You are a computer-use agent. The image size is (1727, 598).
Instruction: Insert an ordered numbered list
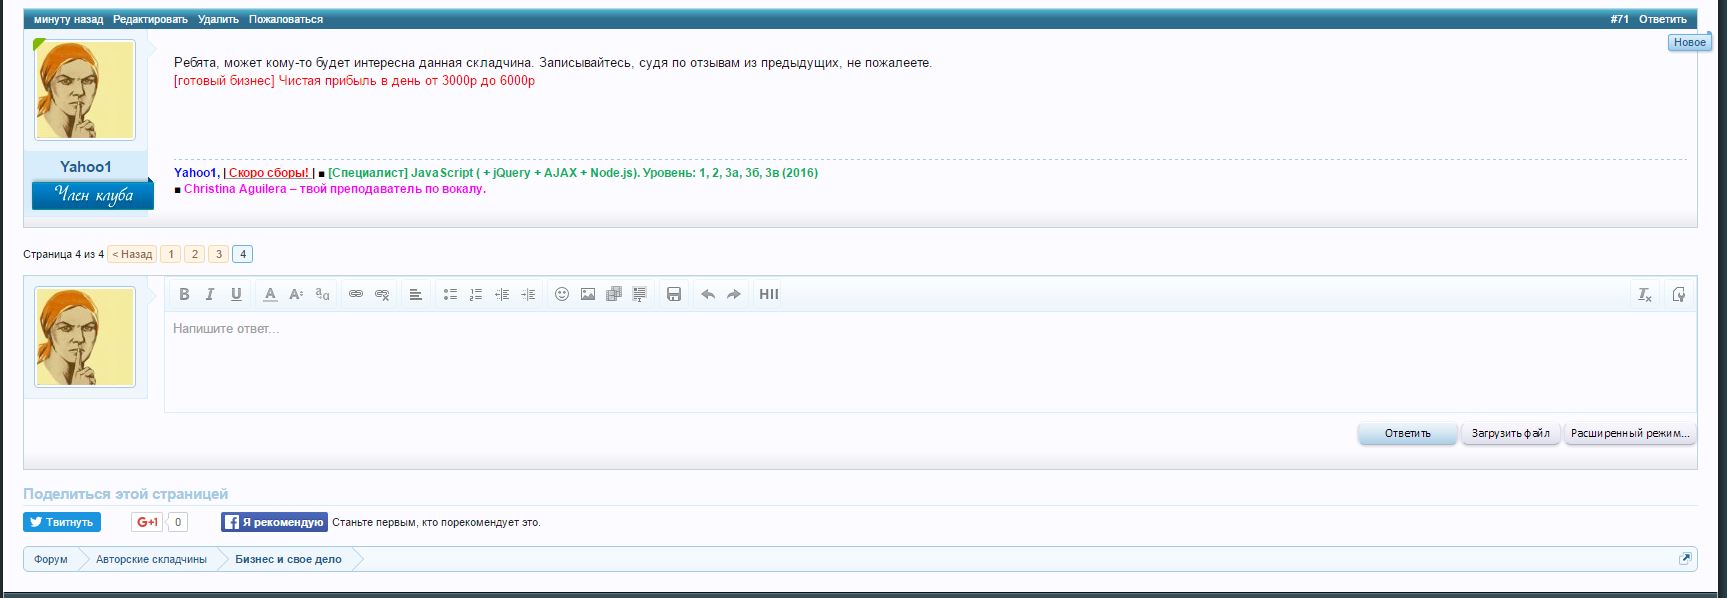(x=476, y=294)
